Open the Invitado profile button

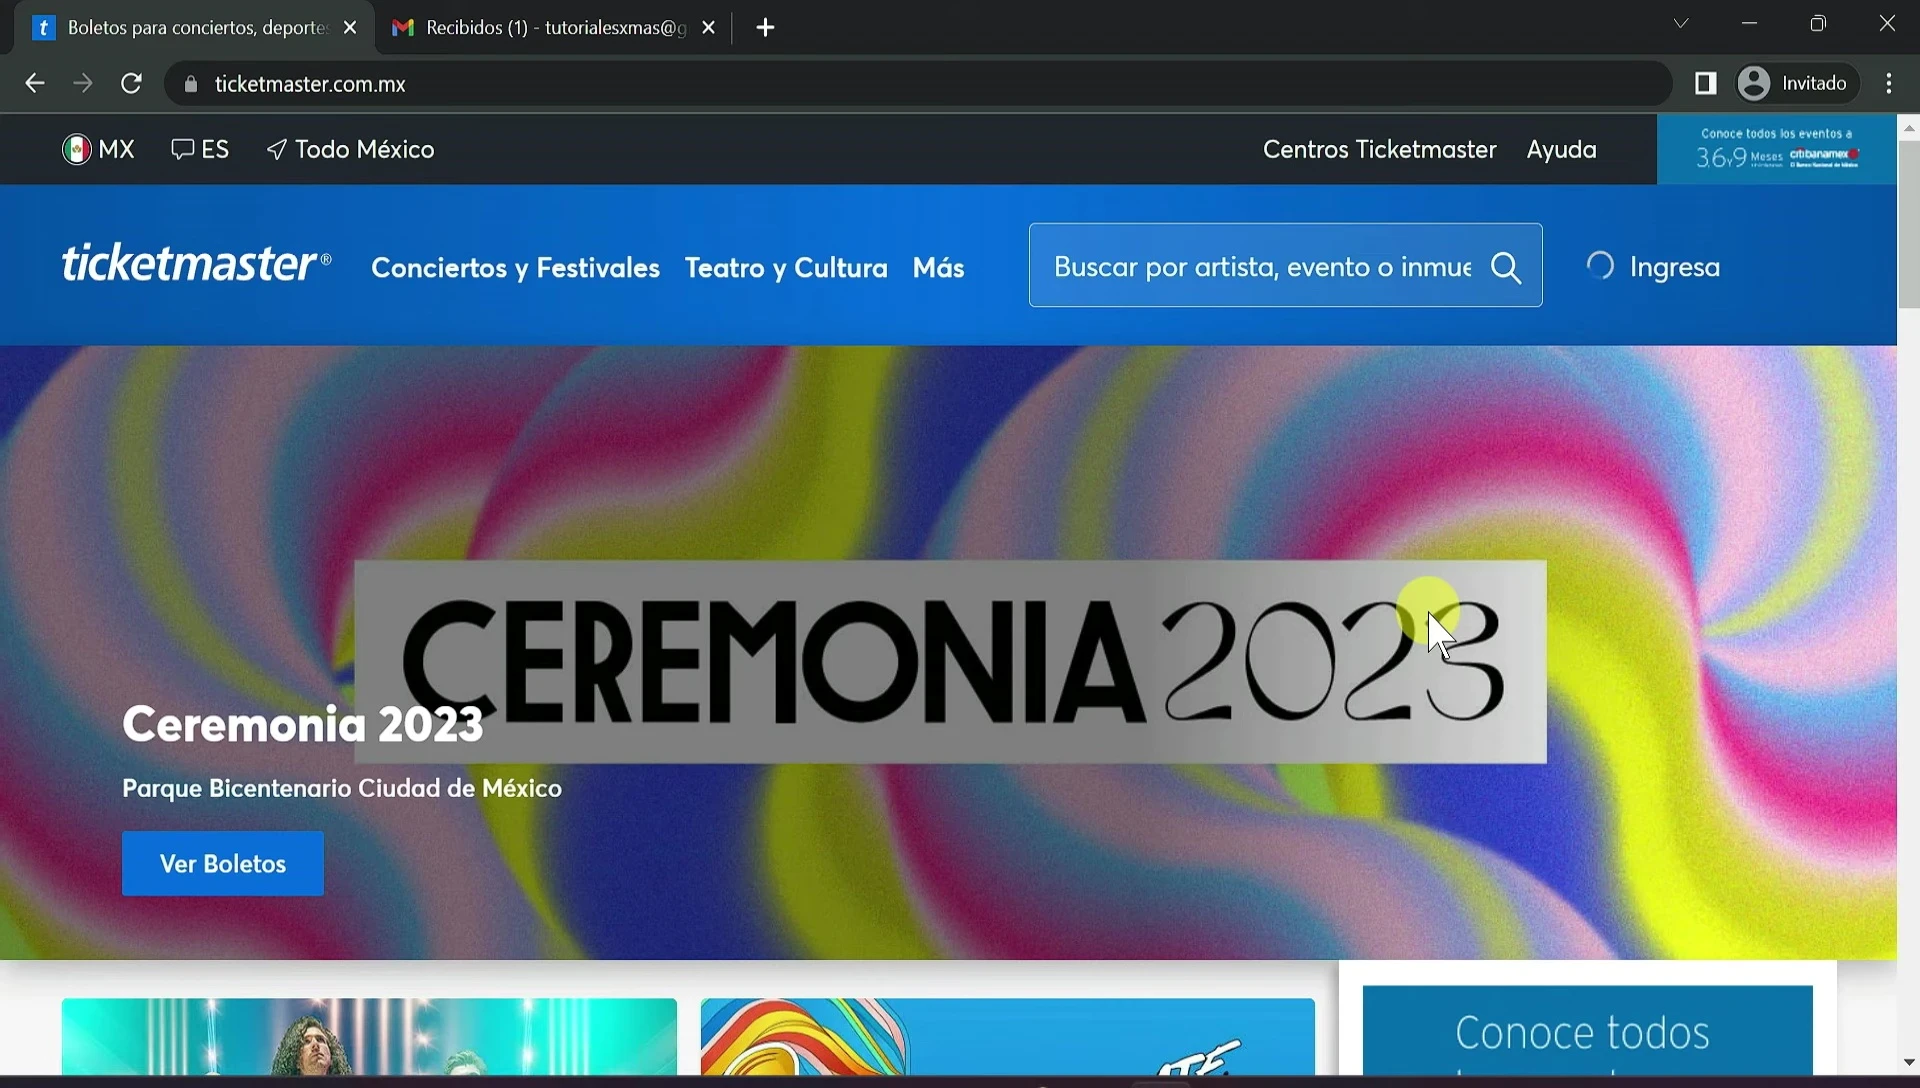(1797, 84)
